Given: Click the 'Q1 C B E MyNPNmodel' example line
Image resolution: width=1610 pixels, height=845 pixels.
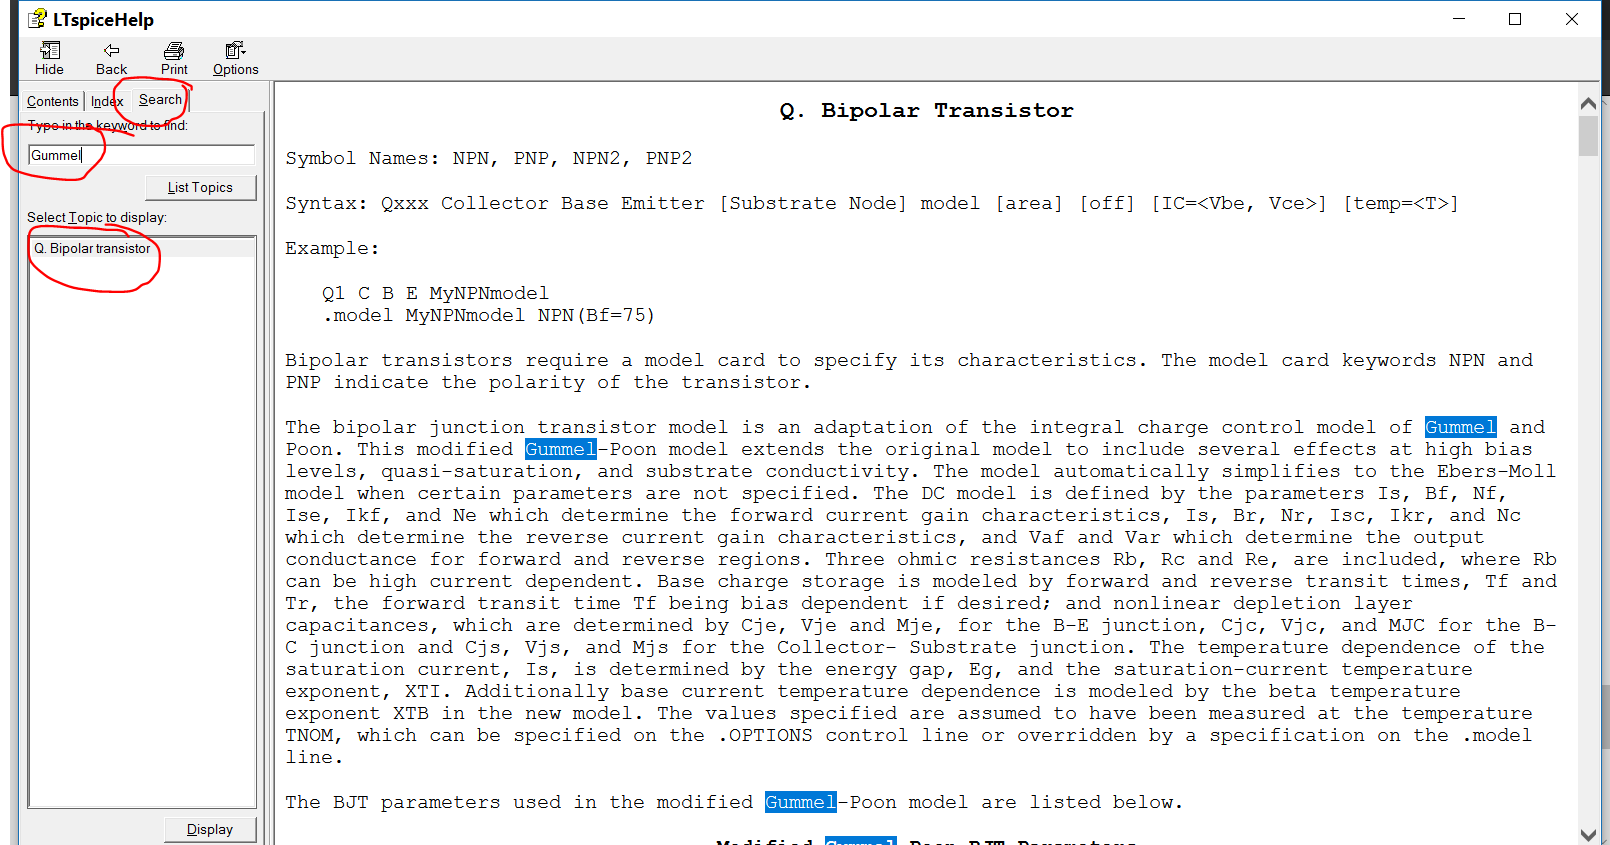Looking at the screenshot, I should pos(435,293).
